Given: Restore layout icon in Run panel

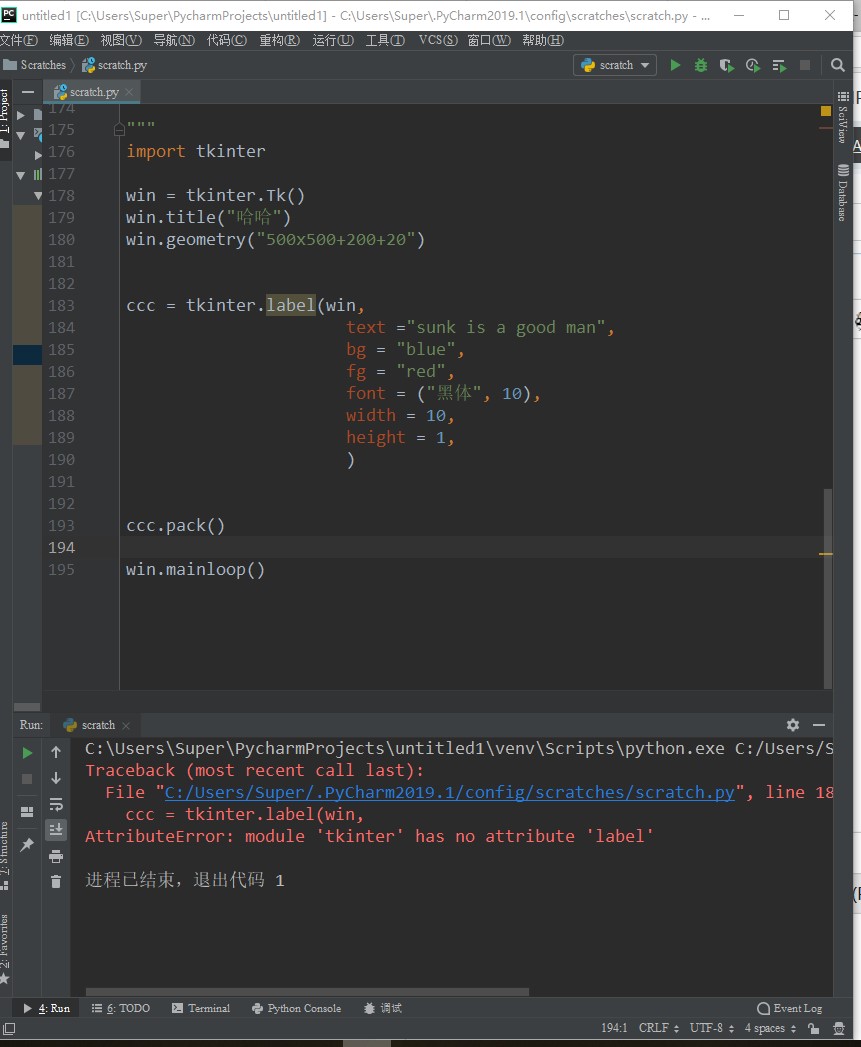Looking at the screenshot, I should 27,812.
